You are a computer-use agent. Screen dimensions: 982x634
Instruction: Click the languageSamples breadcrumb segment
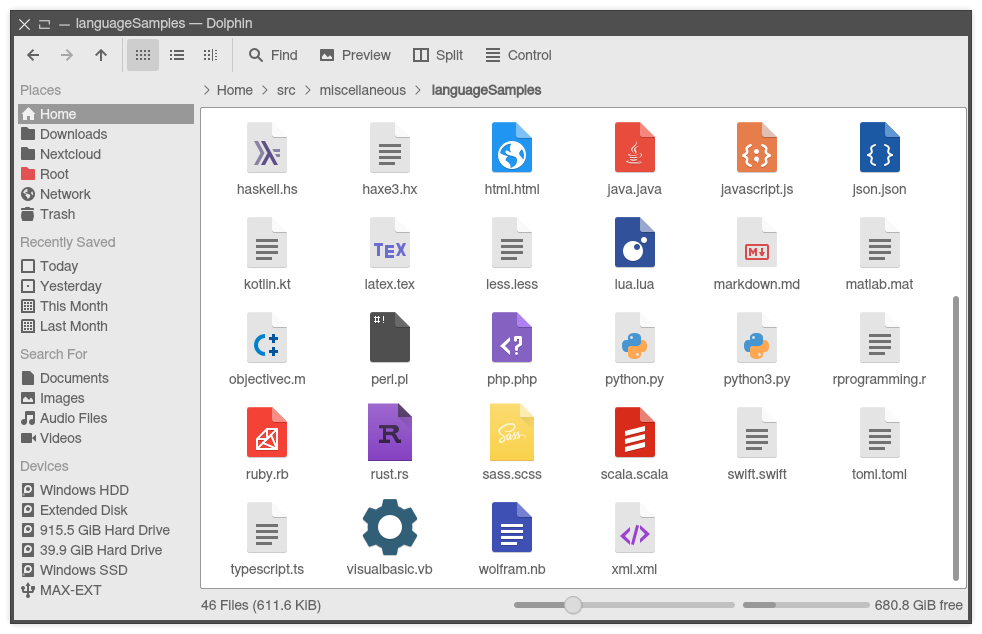[486, 90]
